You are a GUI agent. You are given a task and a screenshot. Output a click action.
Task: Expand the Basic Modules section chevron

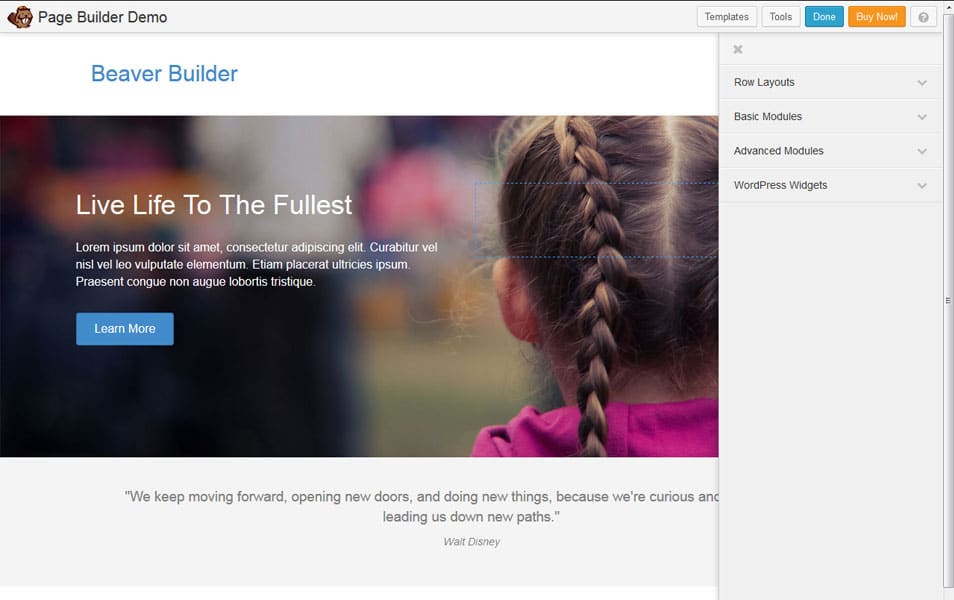coord(922,116)
